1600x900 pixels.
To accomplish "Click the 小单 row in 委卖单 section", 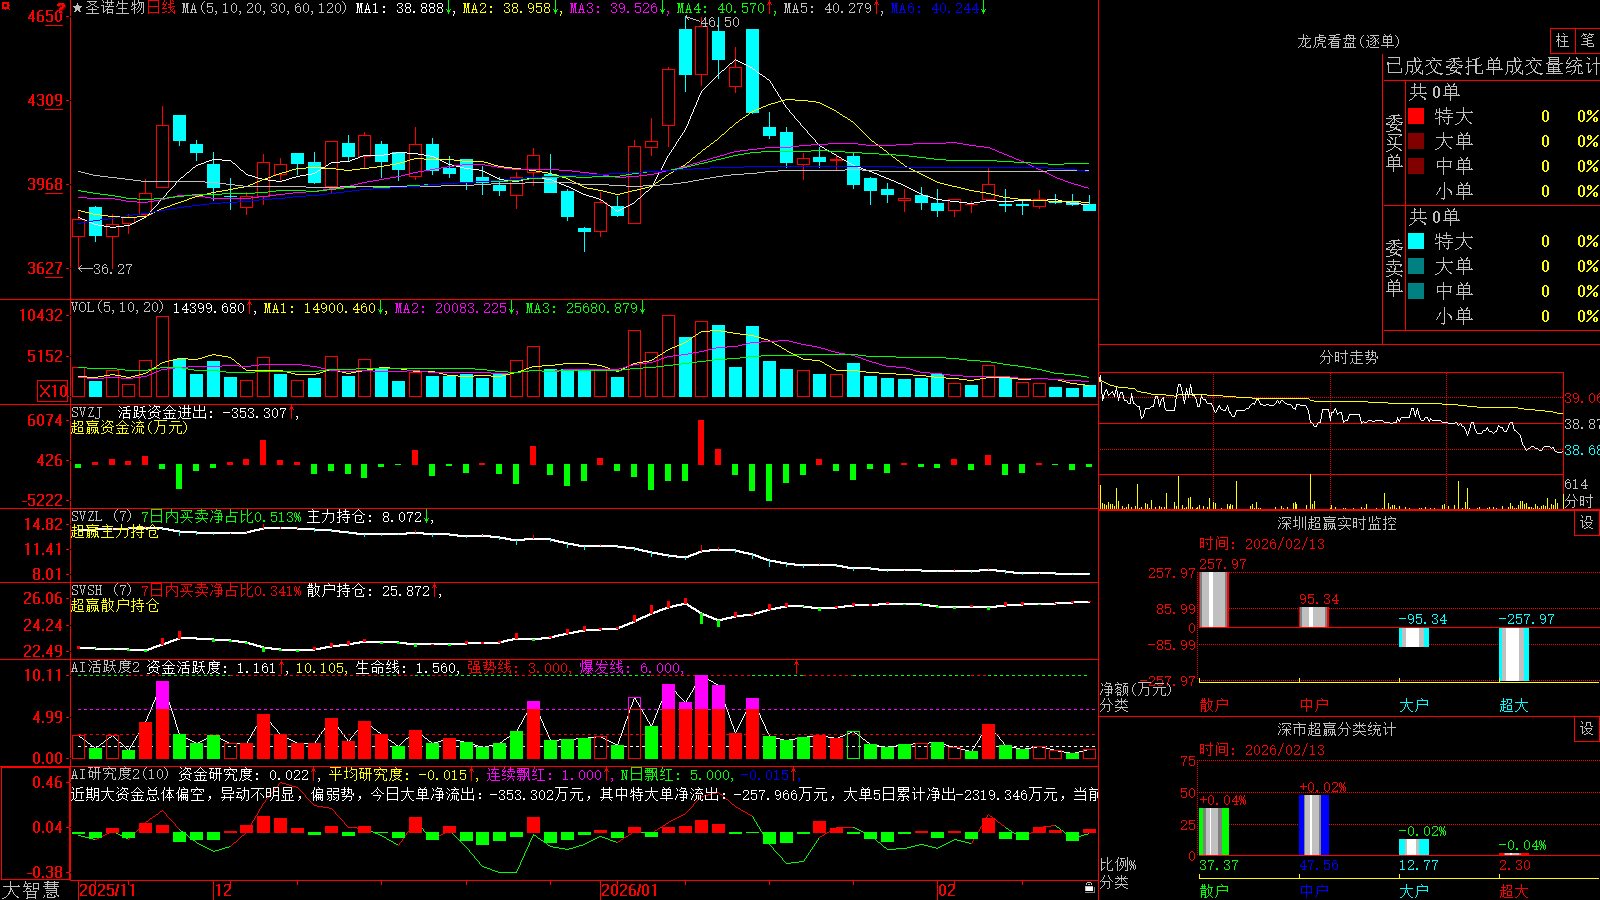I will click(1502, 316).
